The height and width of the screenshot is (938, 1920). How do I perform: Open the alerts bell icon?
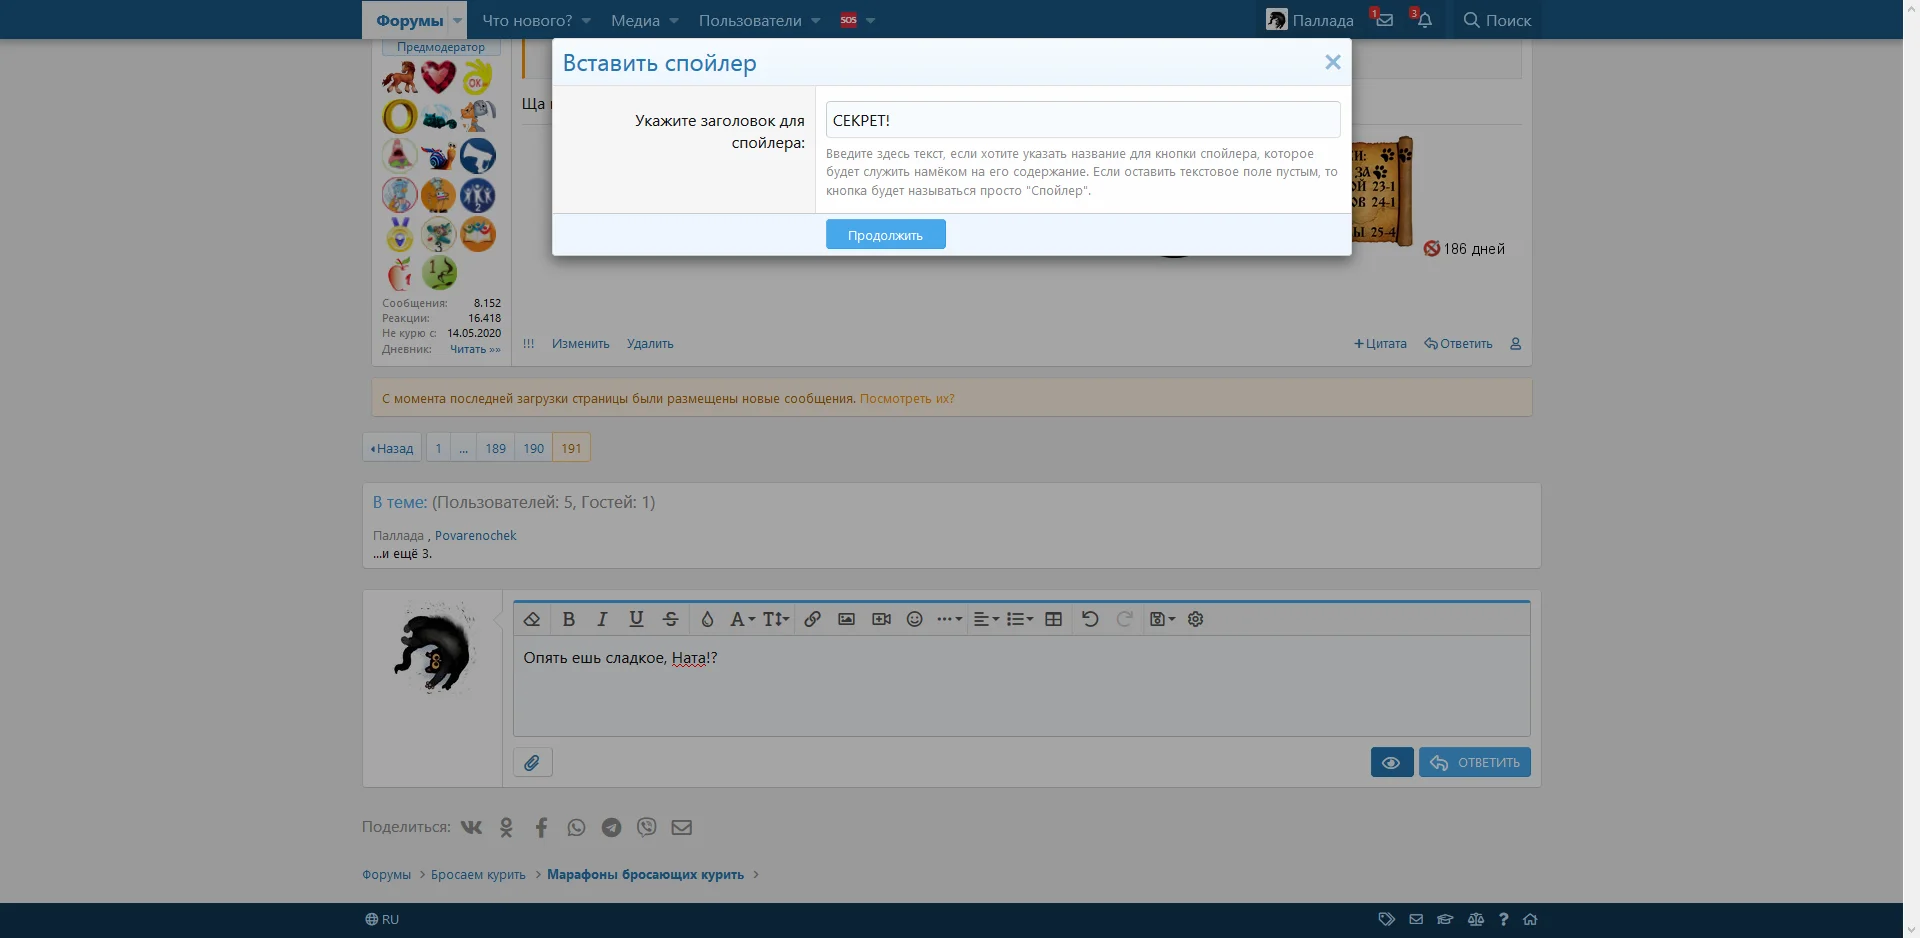point(1424,20)
